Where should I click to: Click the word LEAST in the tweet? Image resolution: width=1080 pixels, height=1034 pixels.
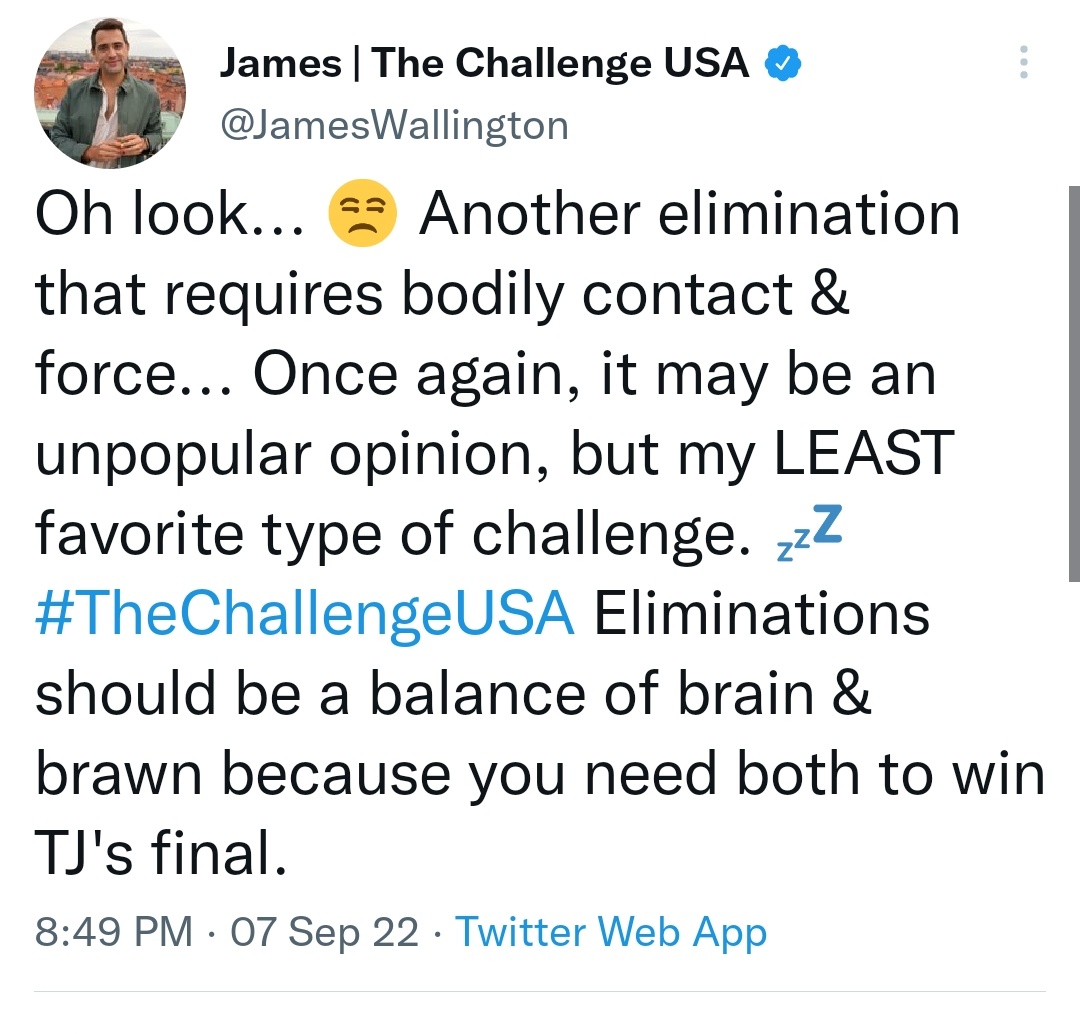[864, 453]
